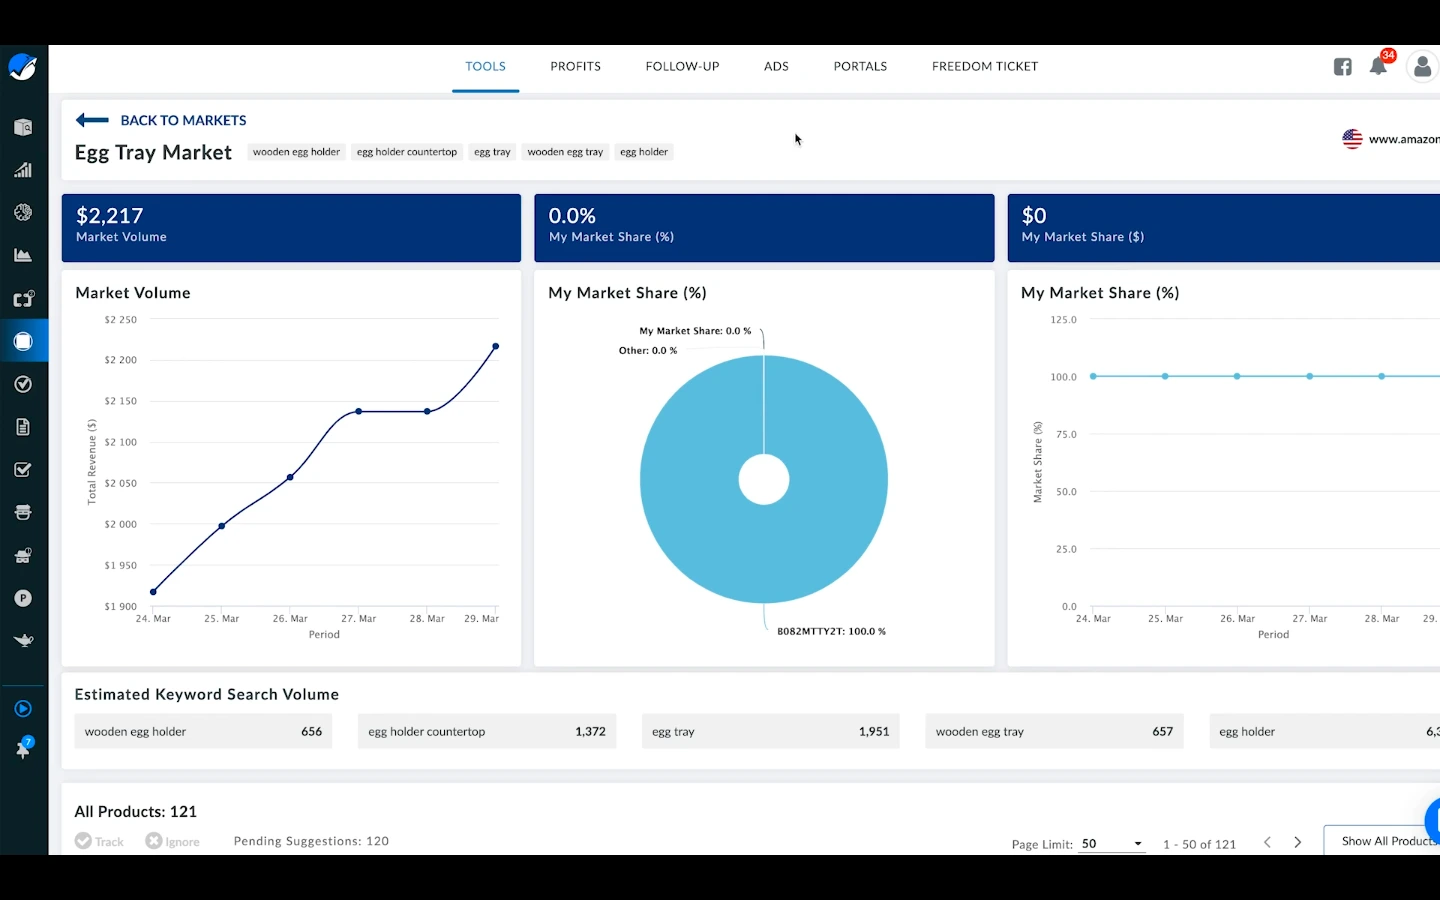Open notifications bell with 34 badge
This screenshot has width=1440, height=900.
click(x=1378, y=67)
